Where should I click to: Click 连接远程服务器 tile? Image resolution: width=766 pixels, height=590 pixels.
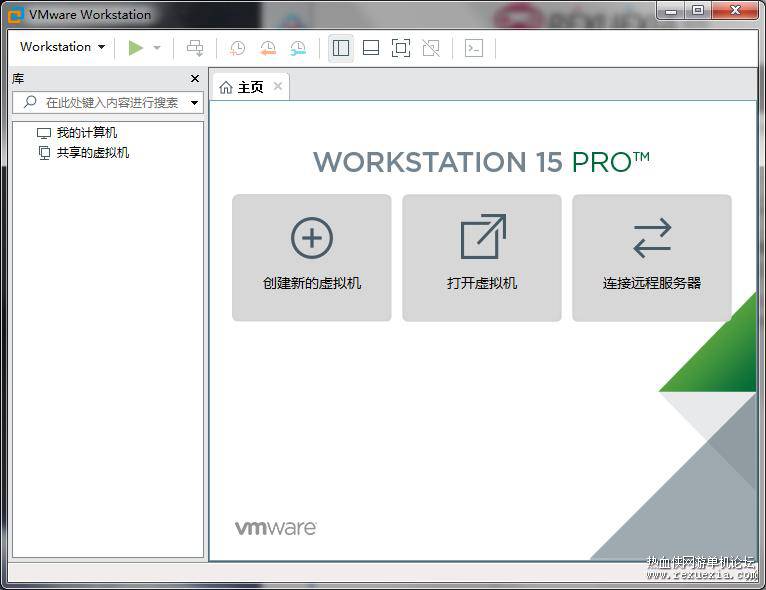pos(652,258)
